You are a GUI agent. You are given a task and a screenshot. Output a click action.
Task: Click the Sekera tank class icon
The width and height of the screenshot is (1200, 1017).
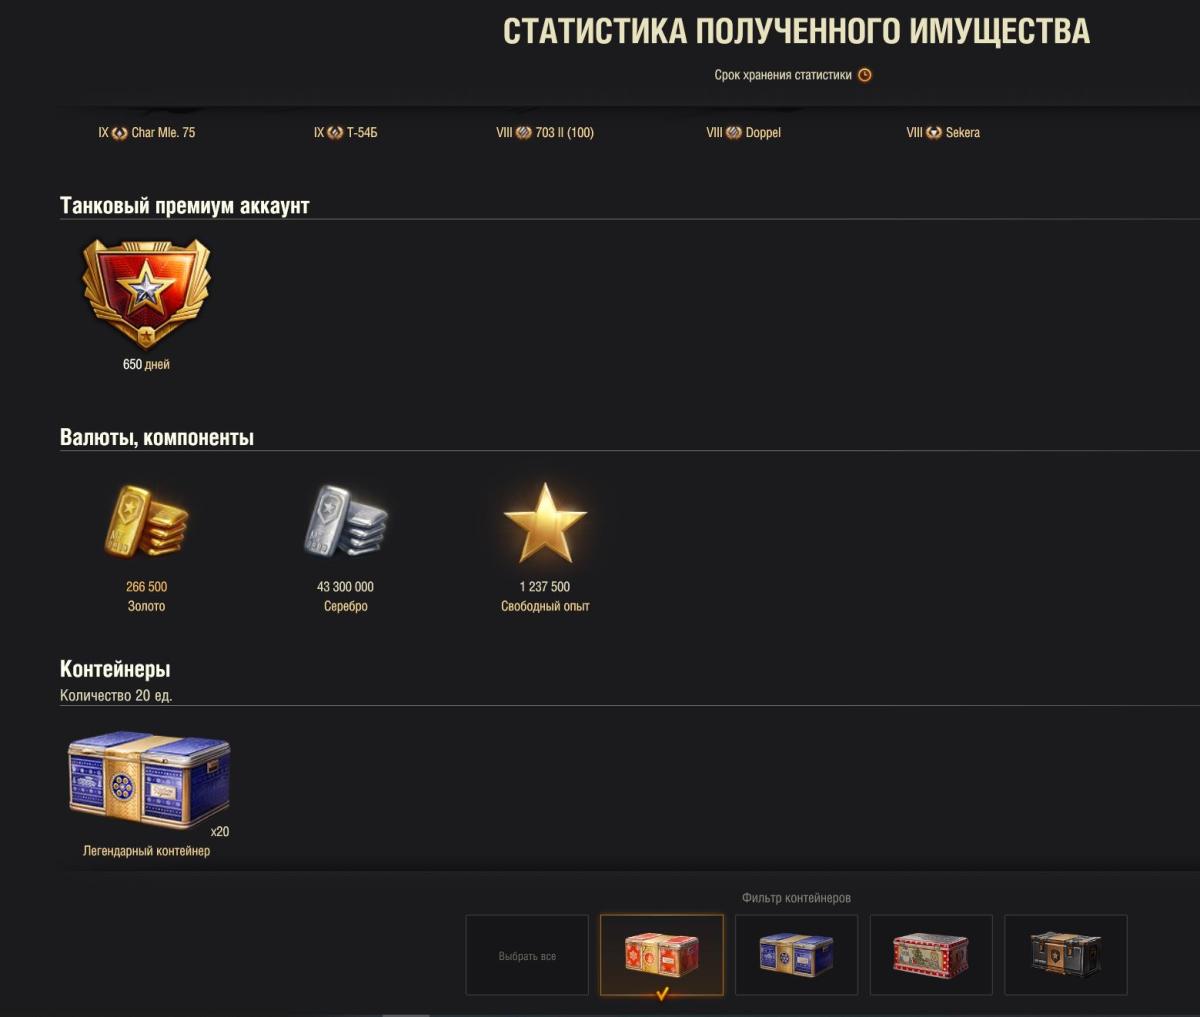coord(934,133)
